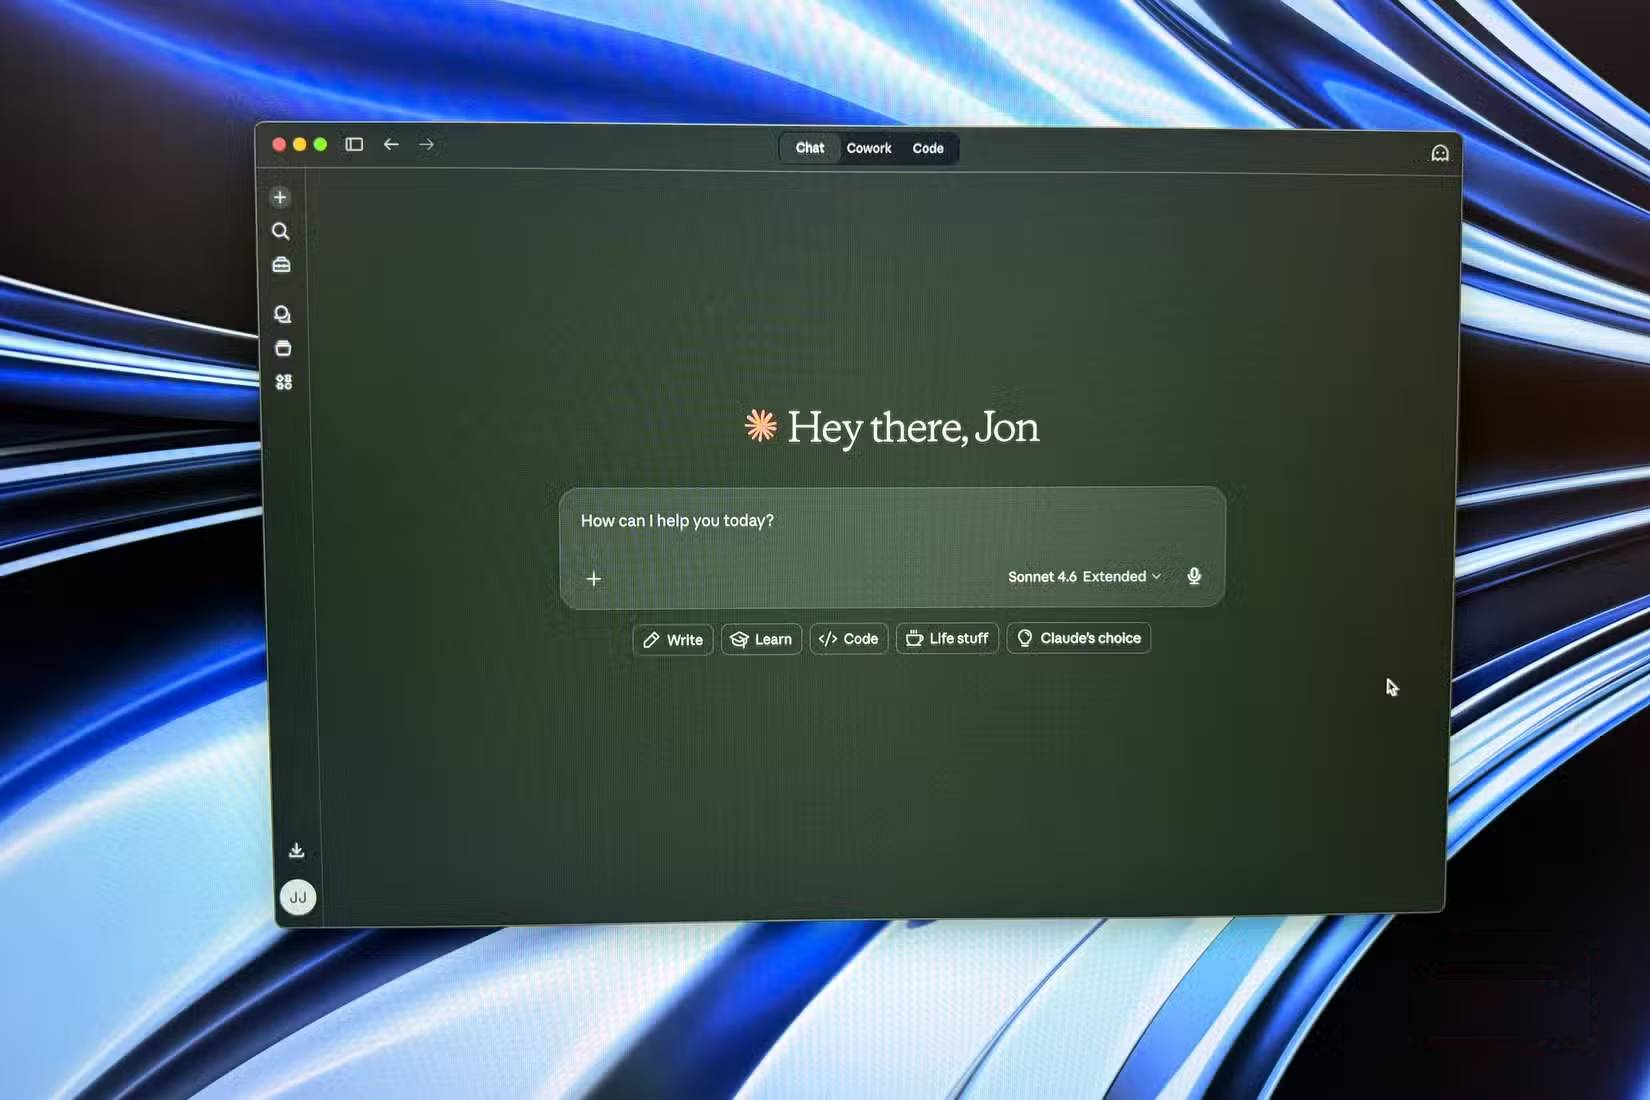Image resolution: width=1650 pixels, height=1100 pixels.
Task: Navigate back with the left arrow
Action: (x=391, y=144)
